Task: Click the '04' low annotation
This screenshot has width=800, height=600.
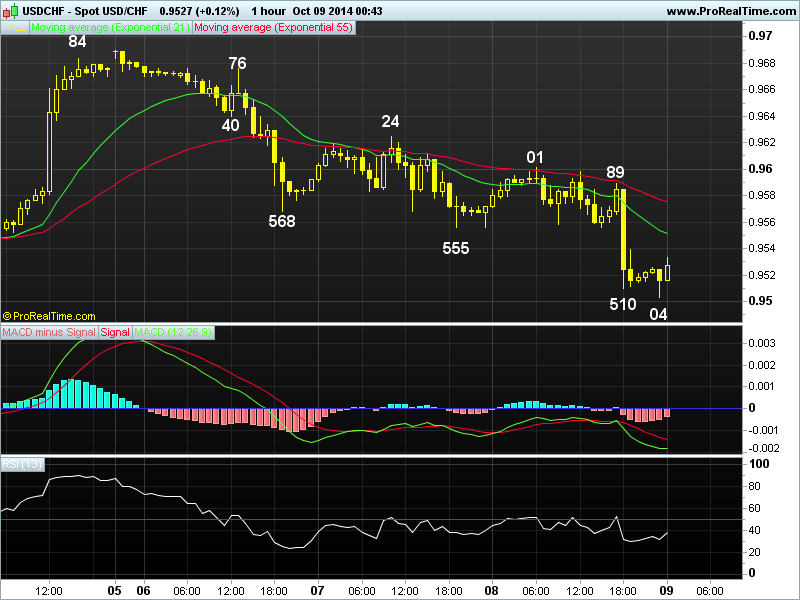Action: [x=658, y=314]
